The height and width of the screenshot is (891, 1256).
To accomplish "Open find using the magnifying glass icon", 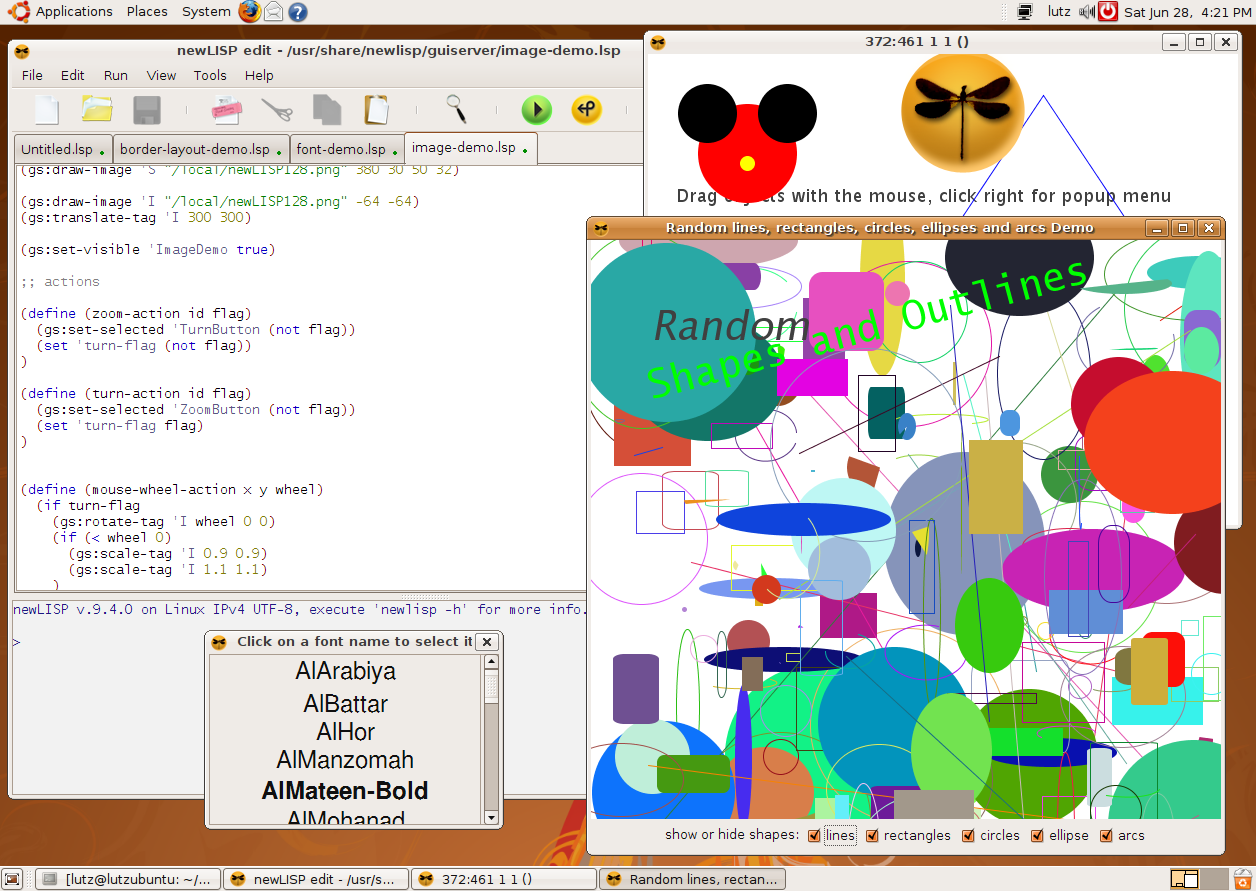I will (x=456, y=108).
